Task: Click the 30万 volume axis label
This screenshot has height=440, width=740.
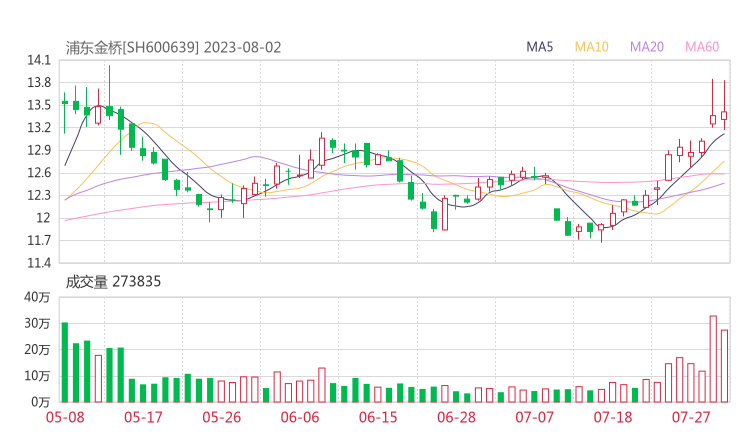Action: pyautogui.click(x=37, y=323)
